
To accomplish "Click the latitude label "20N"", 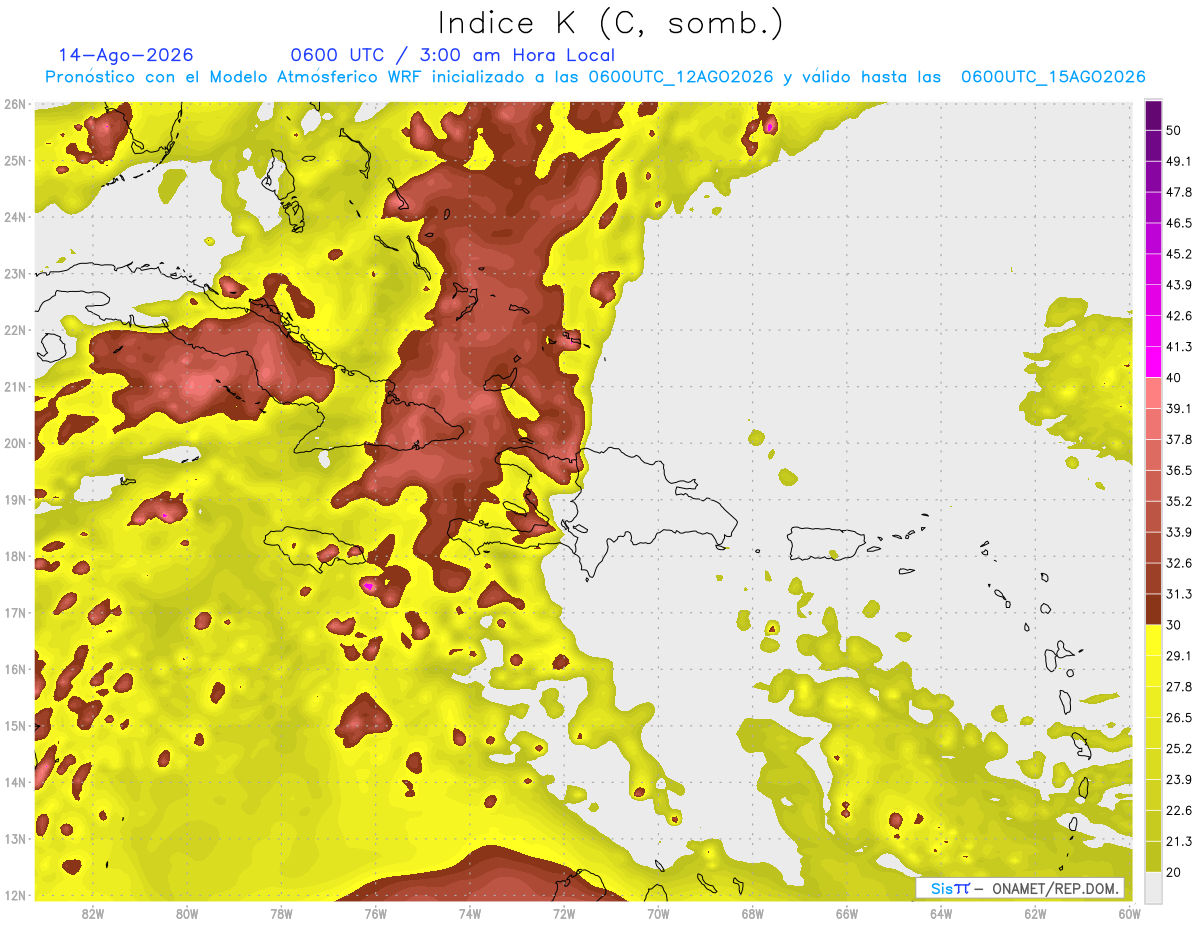I will click(x=15, y=443).
